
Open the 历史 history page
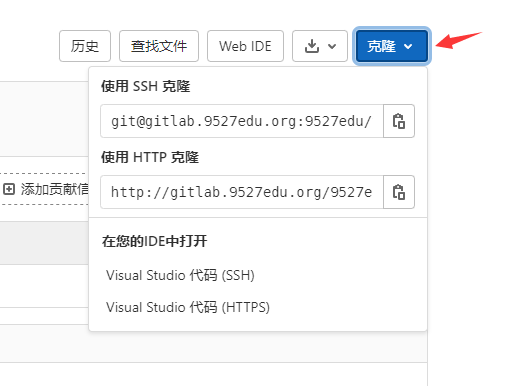(x=85, y=46)
